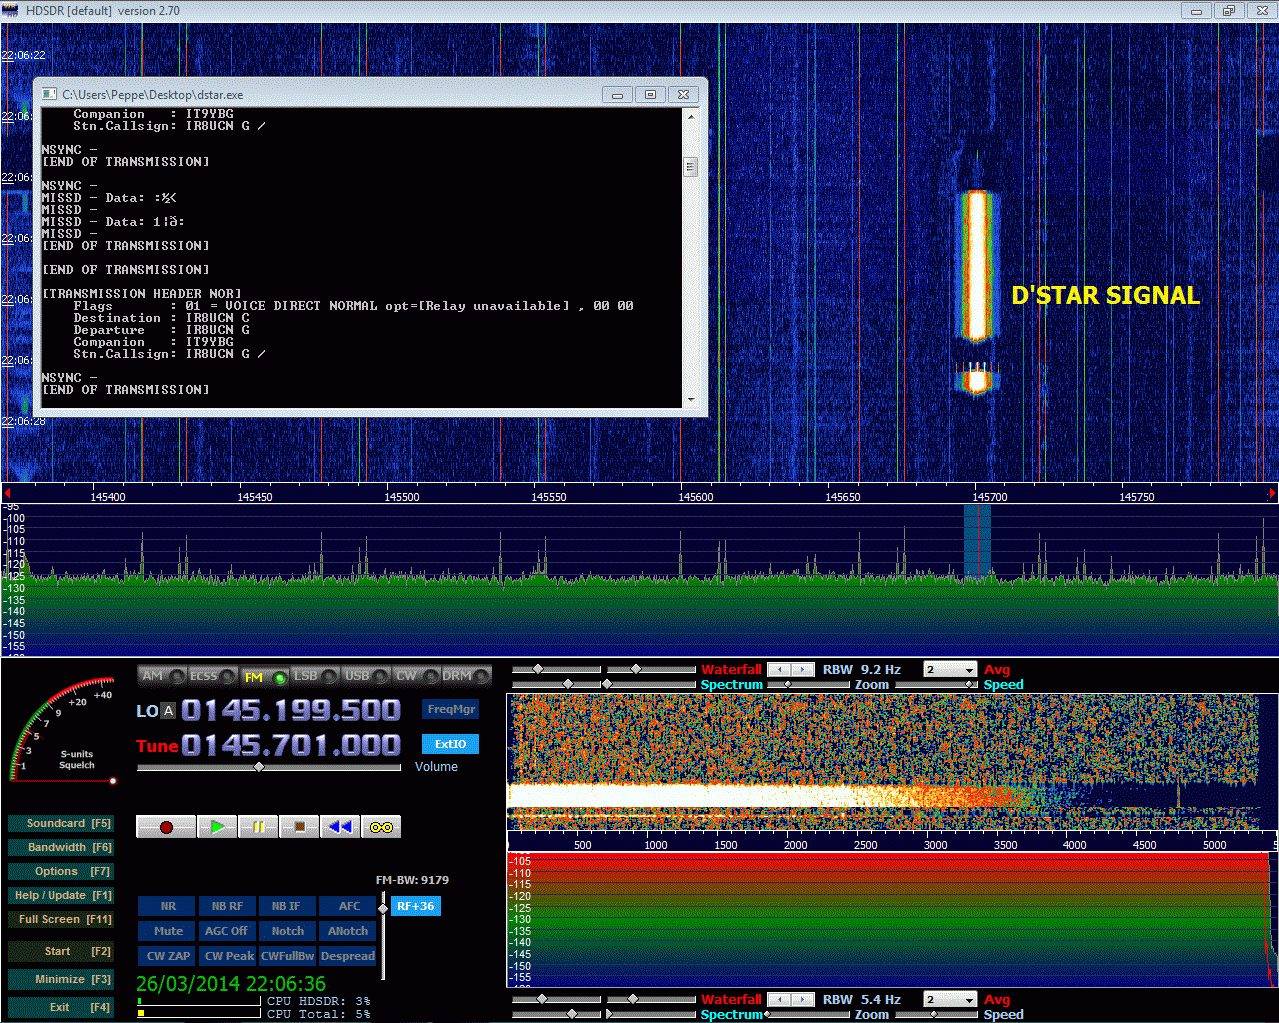Click the dstar.exe console window icon
The width and height of the screenshot is (1279, 1023).
49,94
